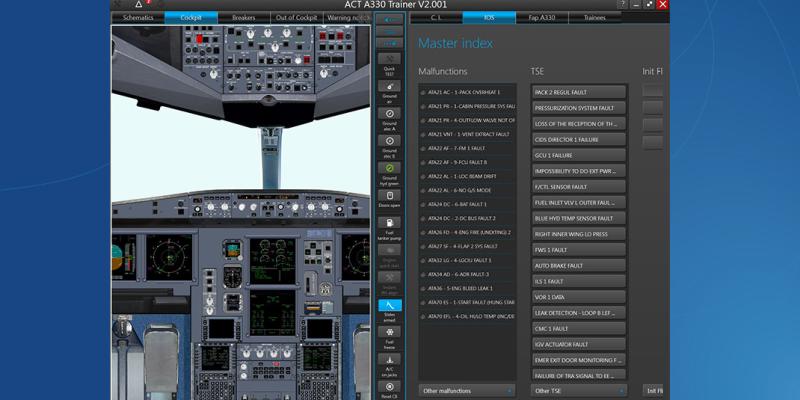The width and height of the screenshot is (800, 400).
Task: Select ATA27 SF 4-FLAP 2 SYS FAULT row
Action: [x=467, y=246]
